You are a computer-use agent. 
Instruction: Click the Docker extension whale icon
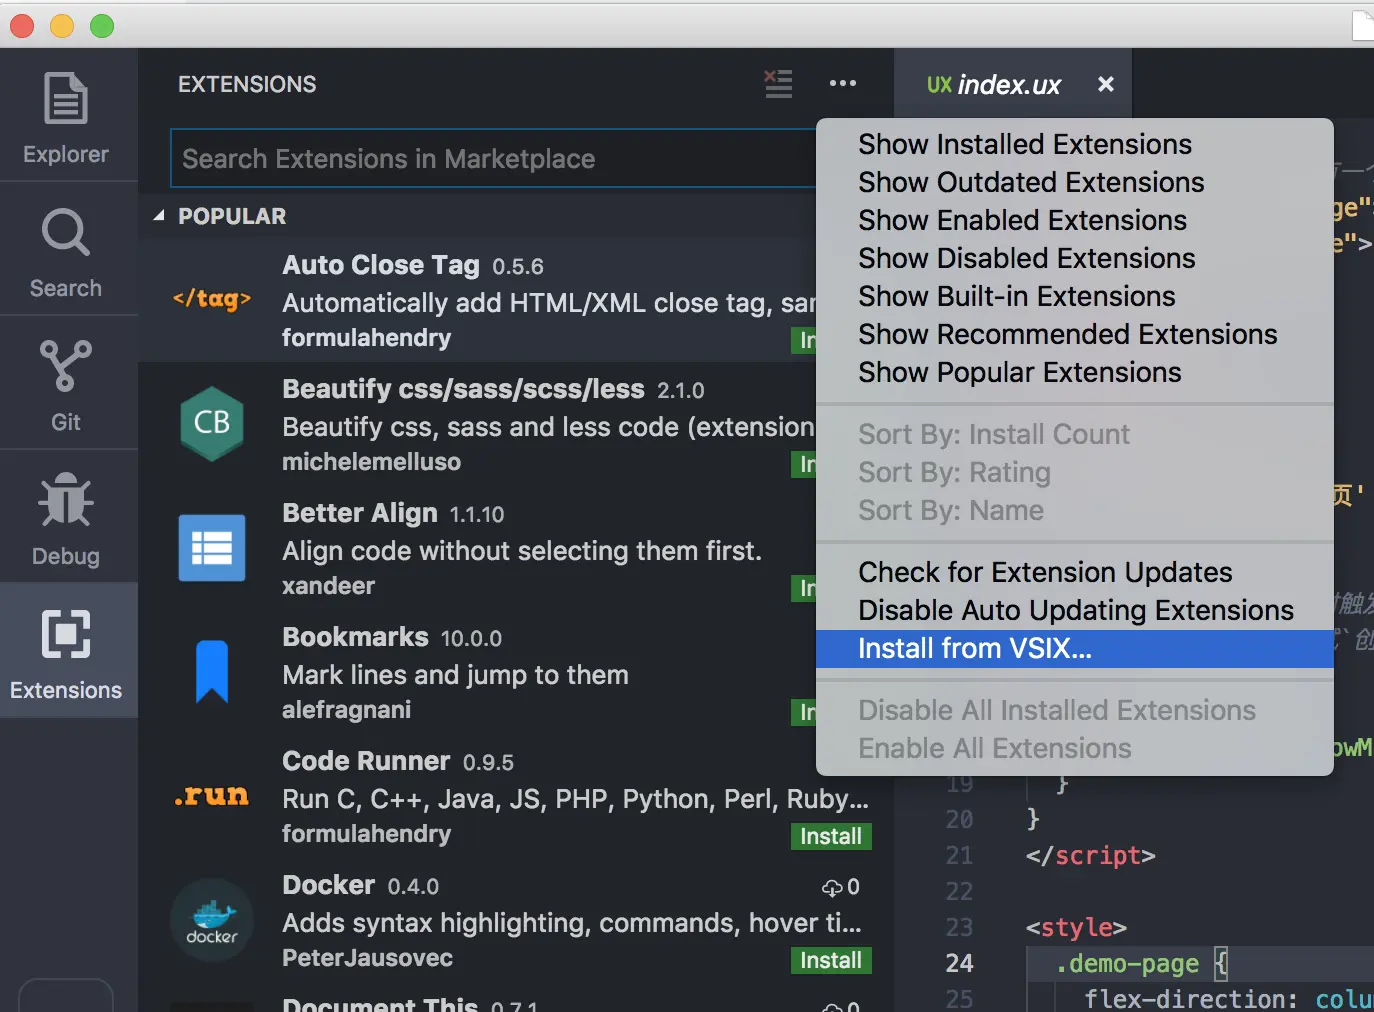point(212,920)
